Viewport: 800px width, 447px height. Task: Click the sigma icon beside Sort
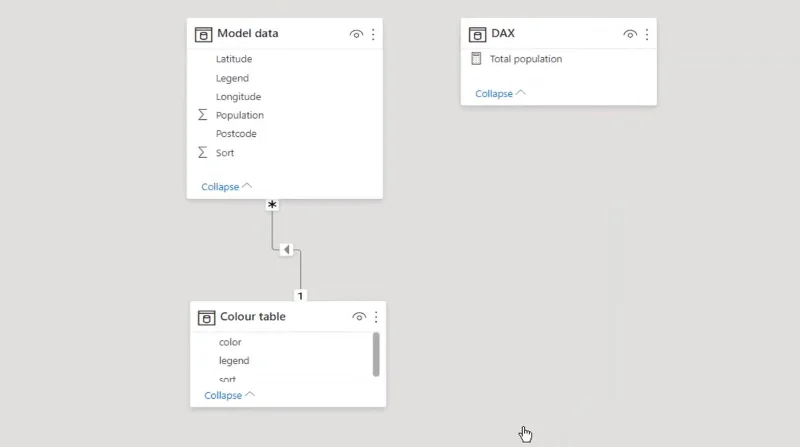(x=203, y=152)
